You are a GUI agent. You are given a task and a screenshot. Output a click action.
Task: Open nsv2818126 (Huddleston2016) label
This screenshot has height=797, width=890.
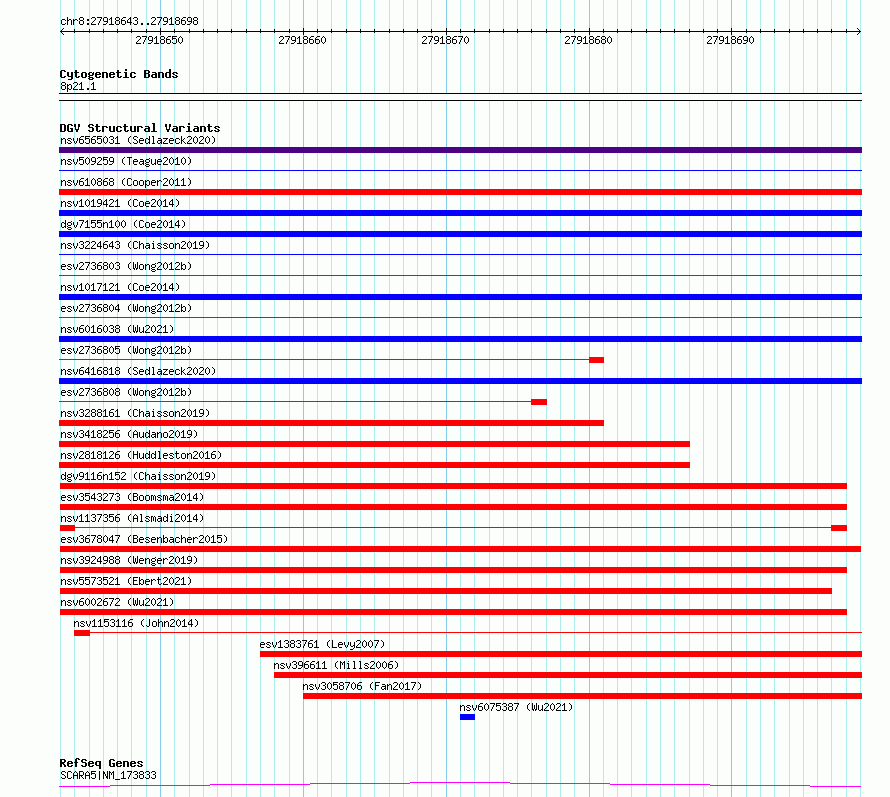tap(141, 455)
